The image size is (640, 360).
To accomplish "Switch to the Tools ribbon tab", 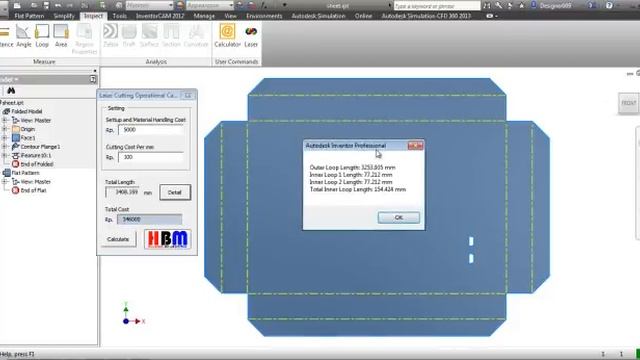I will click(x=120, y=16).
